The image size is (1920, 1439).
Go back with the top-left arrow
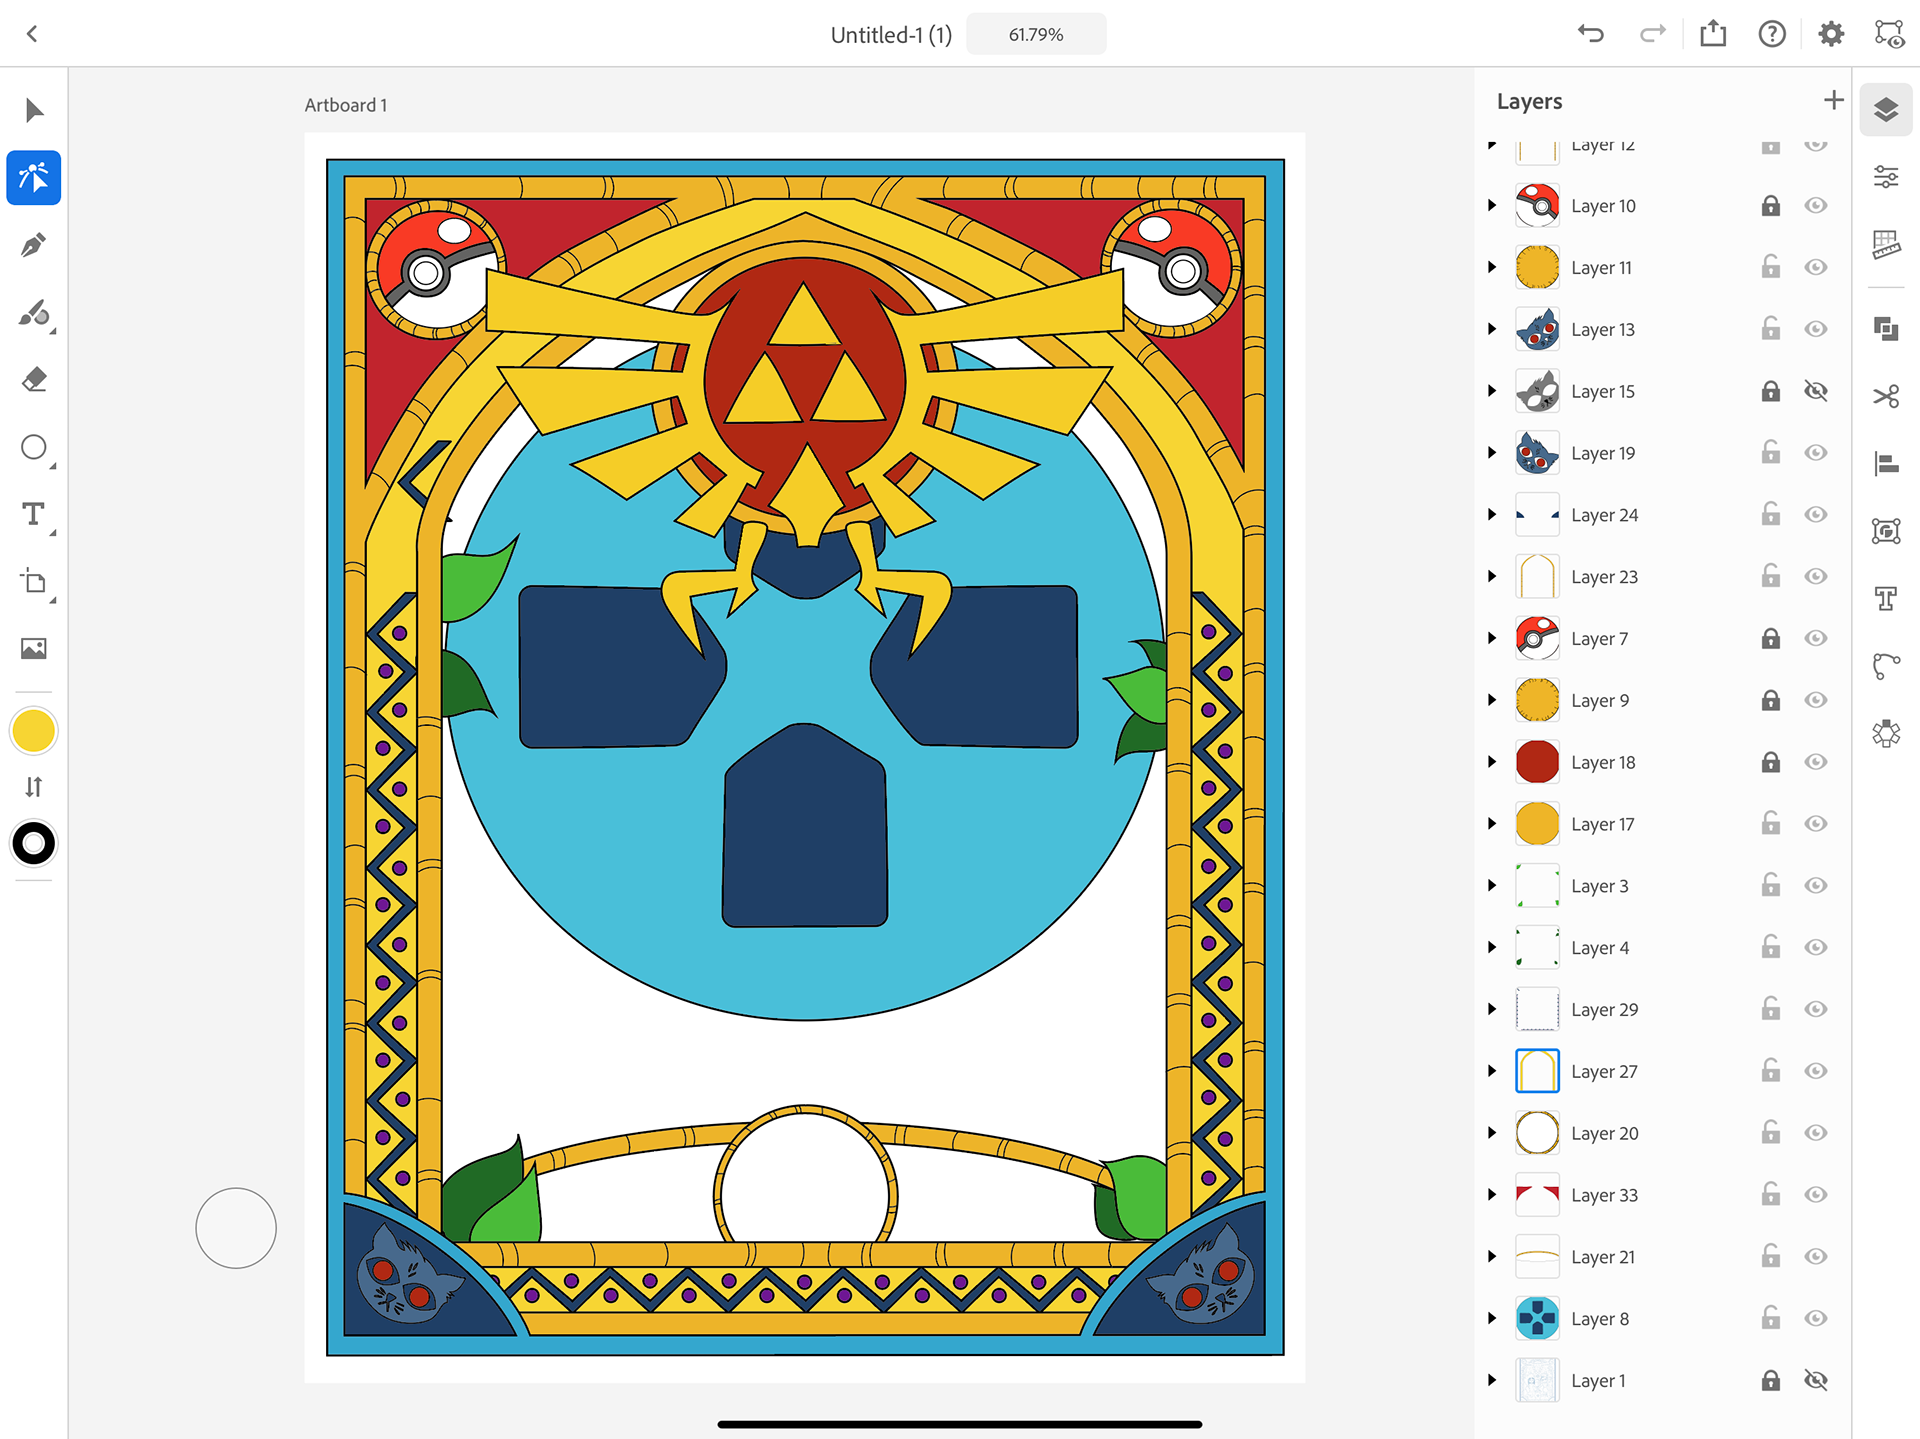point(32,34)
